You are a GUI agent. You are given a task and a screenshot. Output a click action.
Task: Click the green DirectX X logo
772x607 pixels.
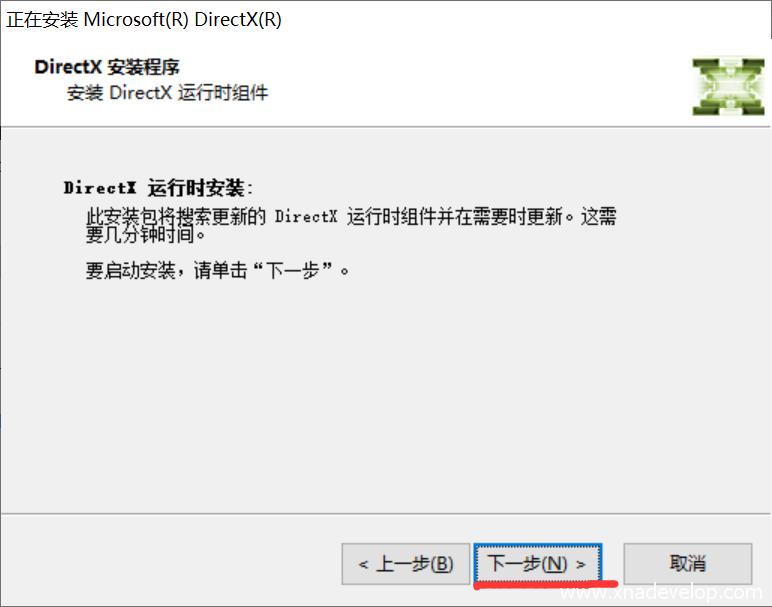pyautogui.click(x=728, y=87)
